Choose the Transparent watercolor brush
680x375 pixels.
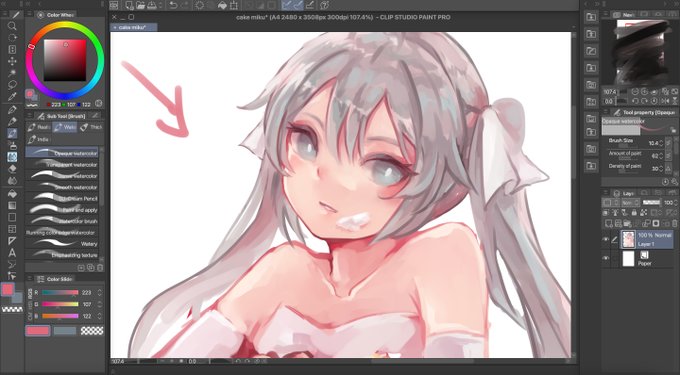click(62, 165)
